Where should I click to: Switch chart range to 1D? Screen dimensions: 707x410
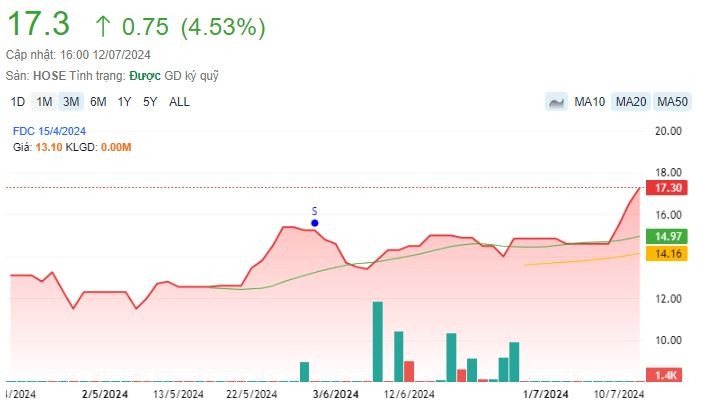18,101
